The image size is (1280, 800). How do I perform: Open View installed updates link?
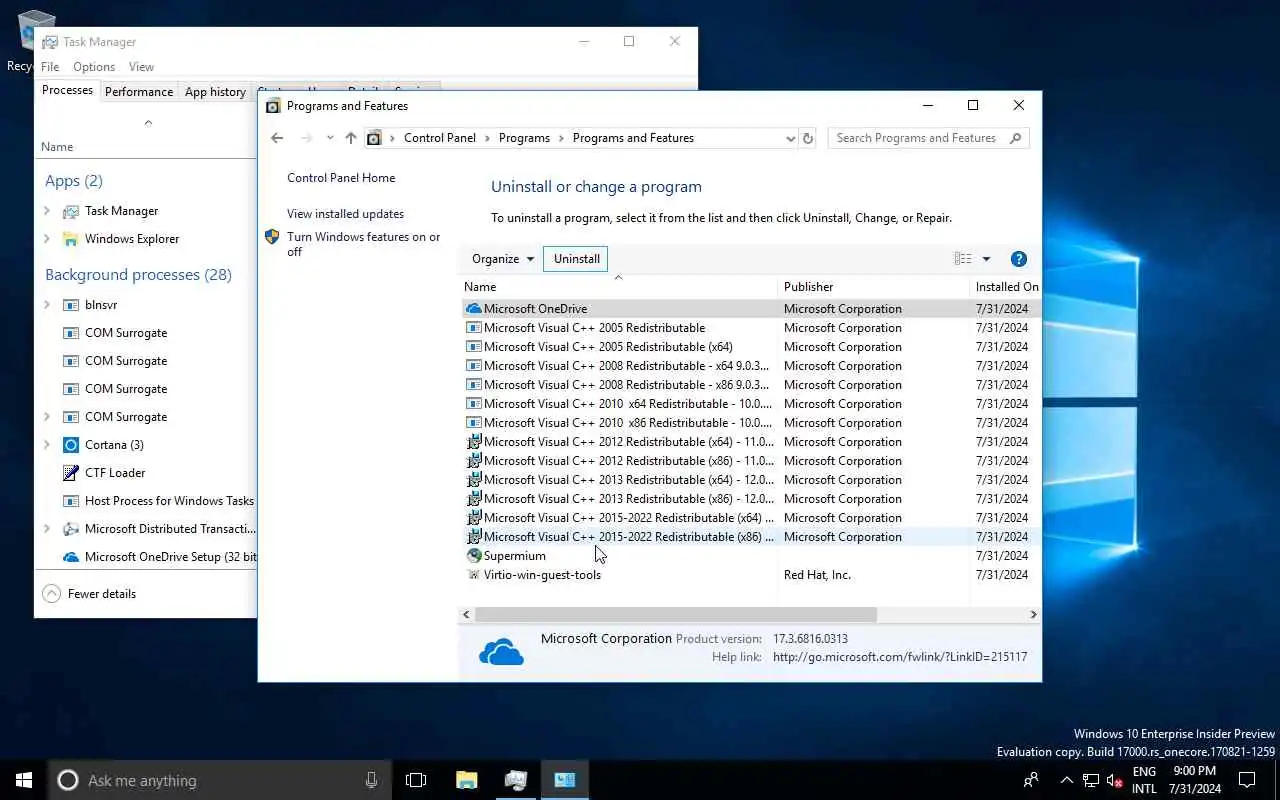click(345, 214)
